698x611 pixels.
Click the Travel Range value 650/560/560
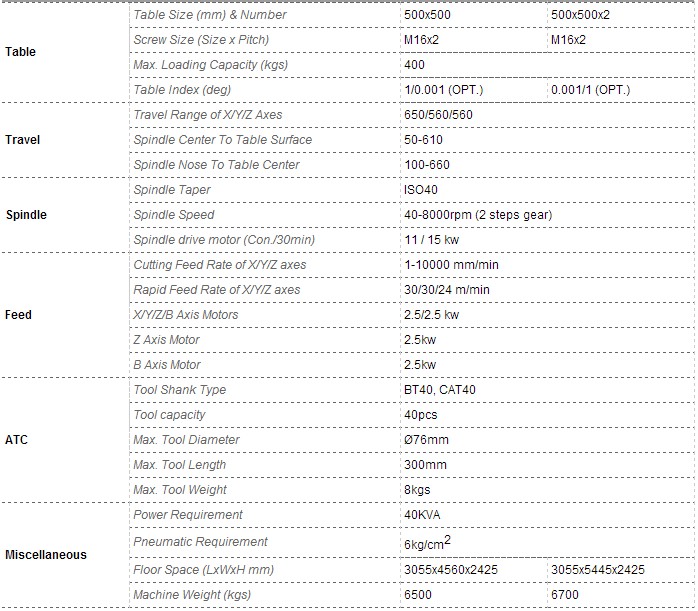click(438, 115)
